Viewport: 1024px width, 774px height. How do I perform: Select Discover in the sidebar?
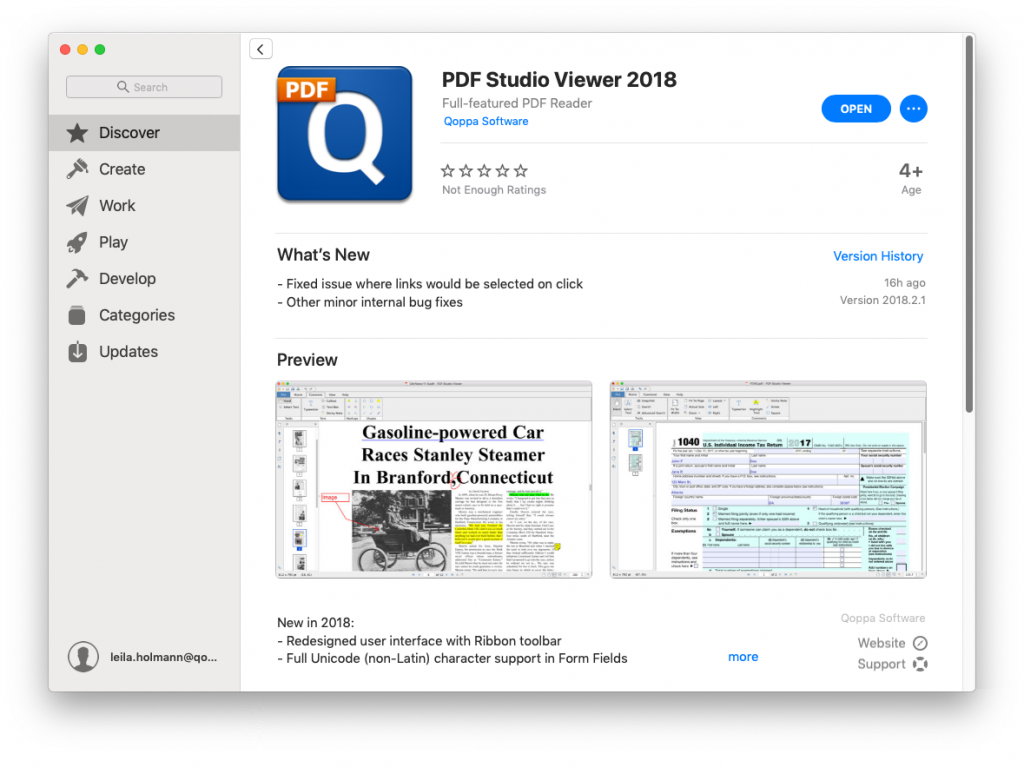pos(144,133)
